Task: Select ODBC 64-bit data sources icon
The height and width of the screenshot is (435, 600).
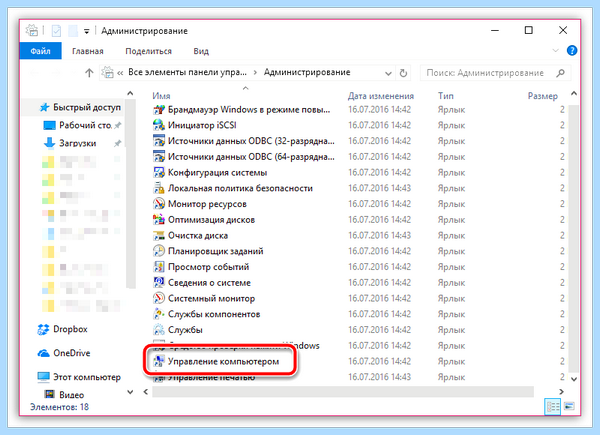Action: point(159,157)
